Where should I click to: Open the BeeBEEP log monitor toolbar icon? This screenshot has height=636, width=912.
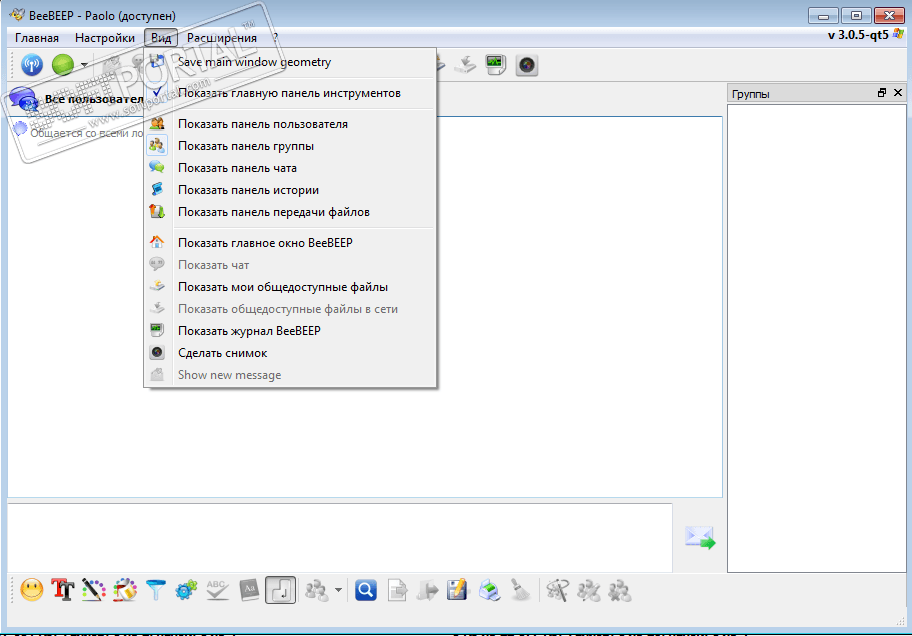pos(496,65)
